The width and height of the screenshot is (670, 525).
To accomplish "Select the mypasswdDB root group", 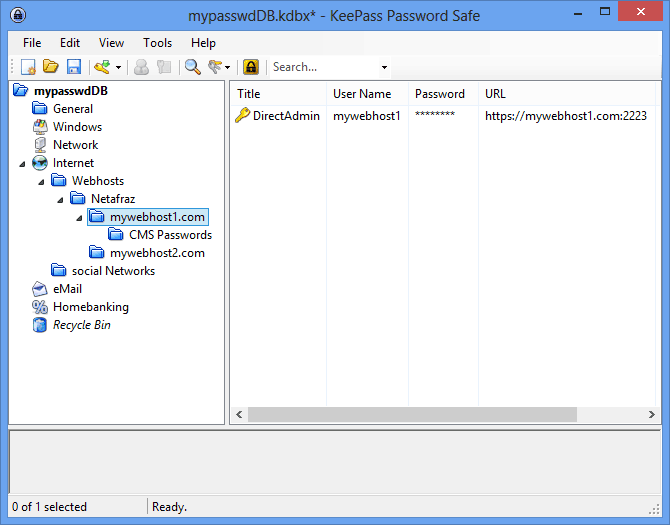I will tap(71, 91).
